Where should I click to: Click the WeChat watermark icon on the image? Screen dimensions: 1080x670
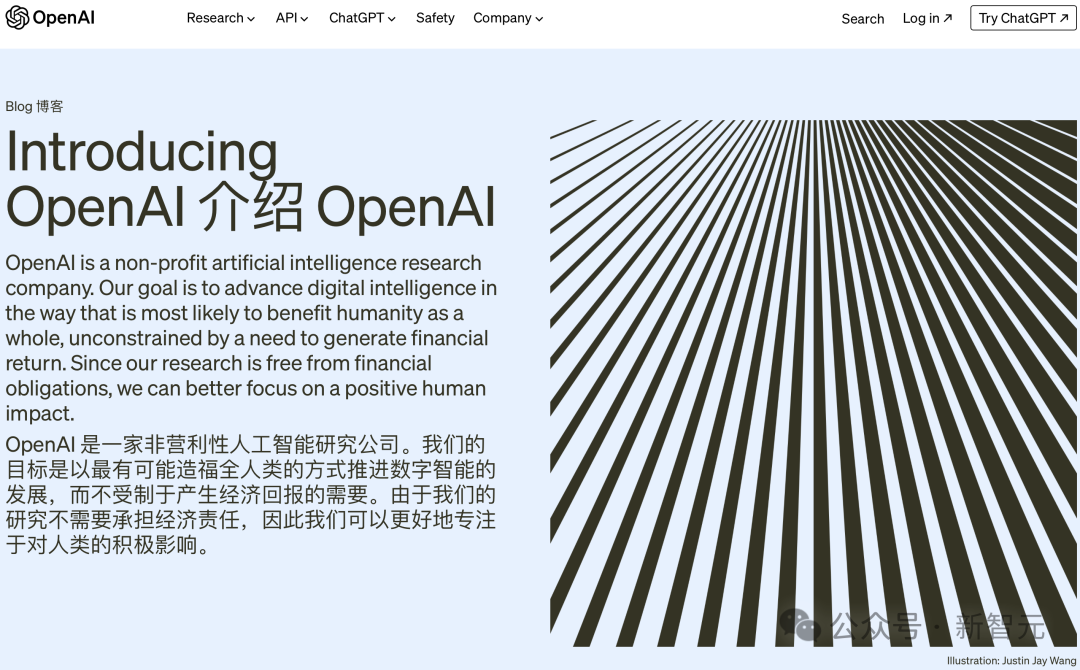pyautogui.click(x=802, y=627)
